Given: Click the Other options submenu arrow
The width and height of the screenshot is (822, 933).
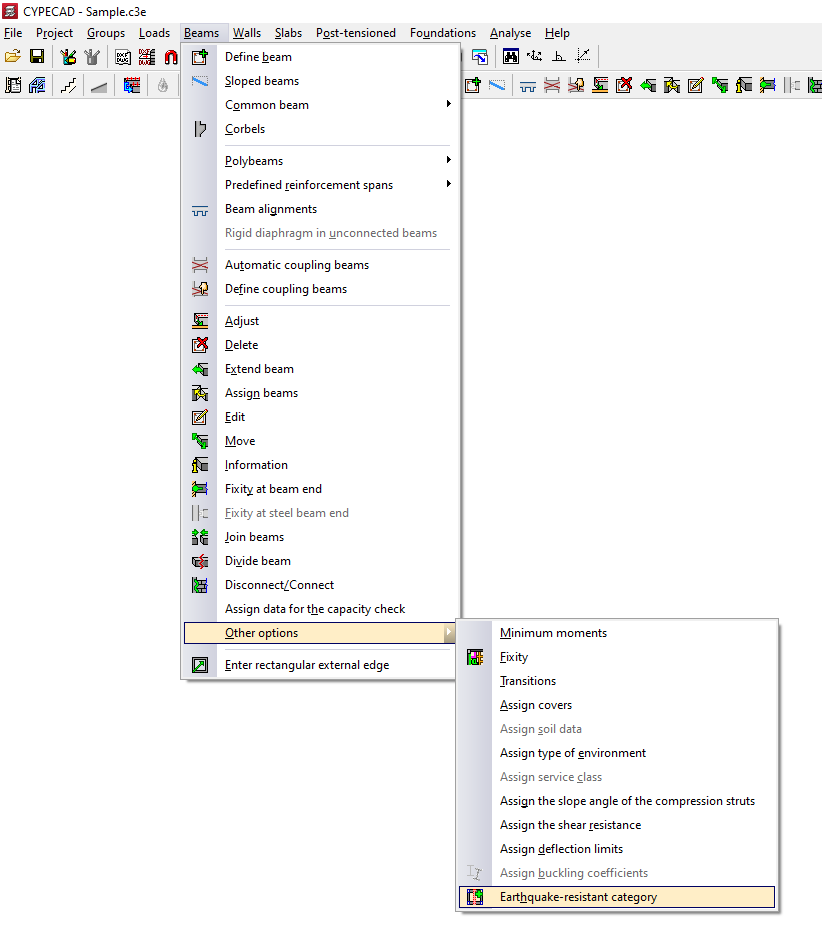Looking at the screenshot, I should pyautogui.click(x=449, y=633).
